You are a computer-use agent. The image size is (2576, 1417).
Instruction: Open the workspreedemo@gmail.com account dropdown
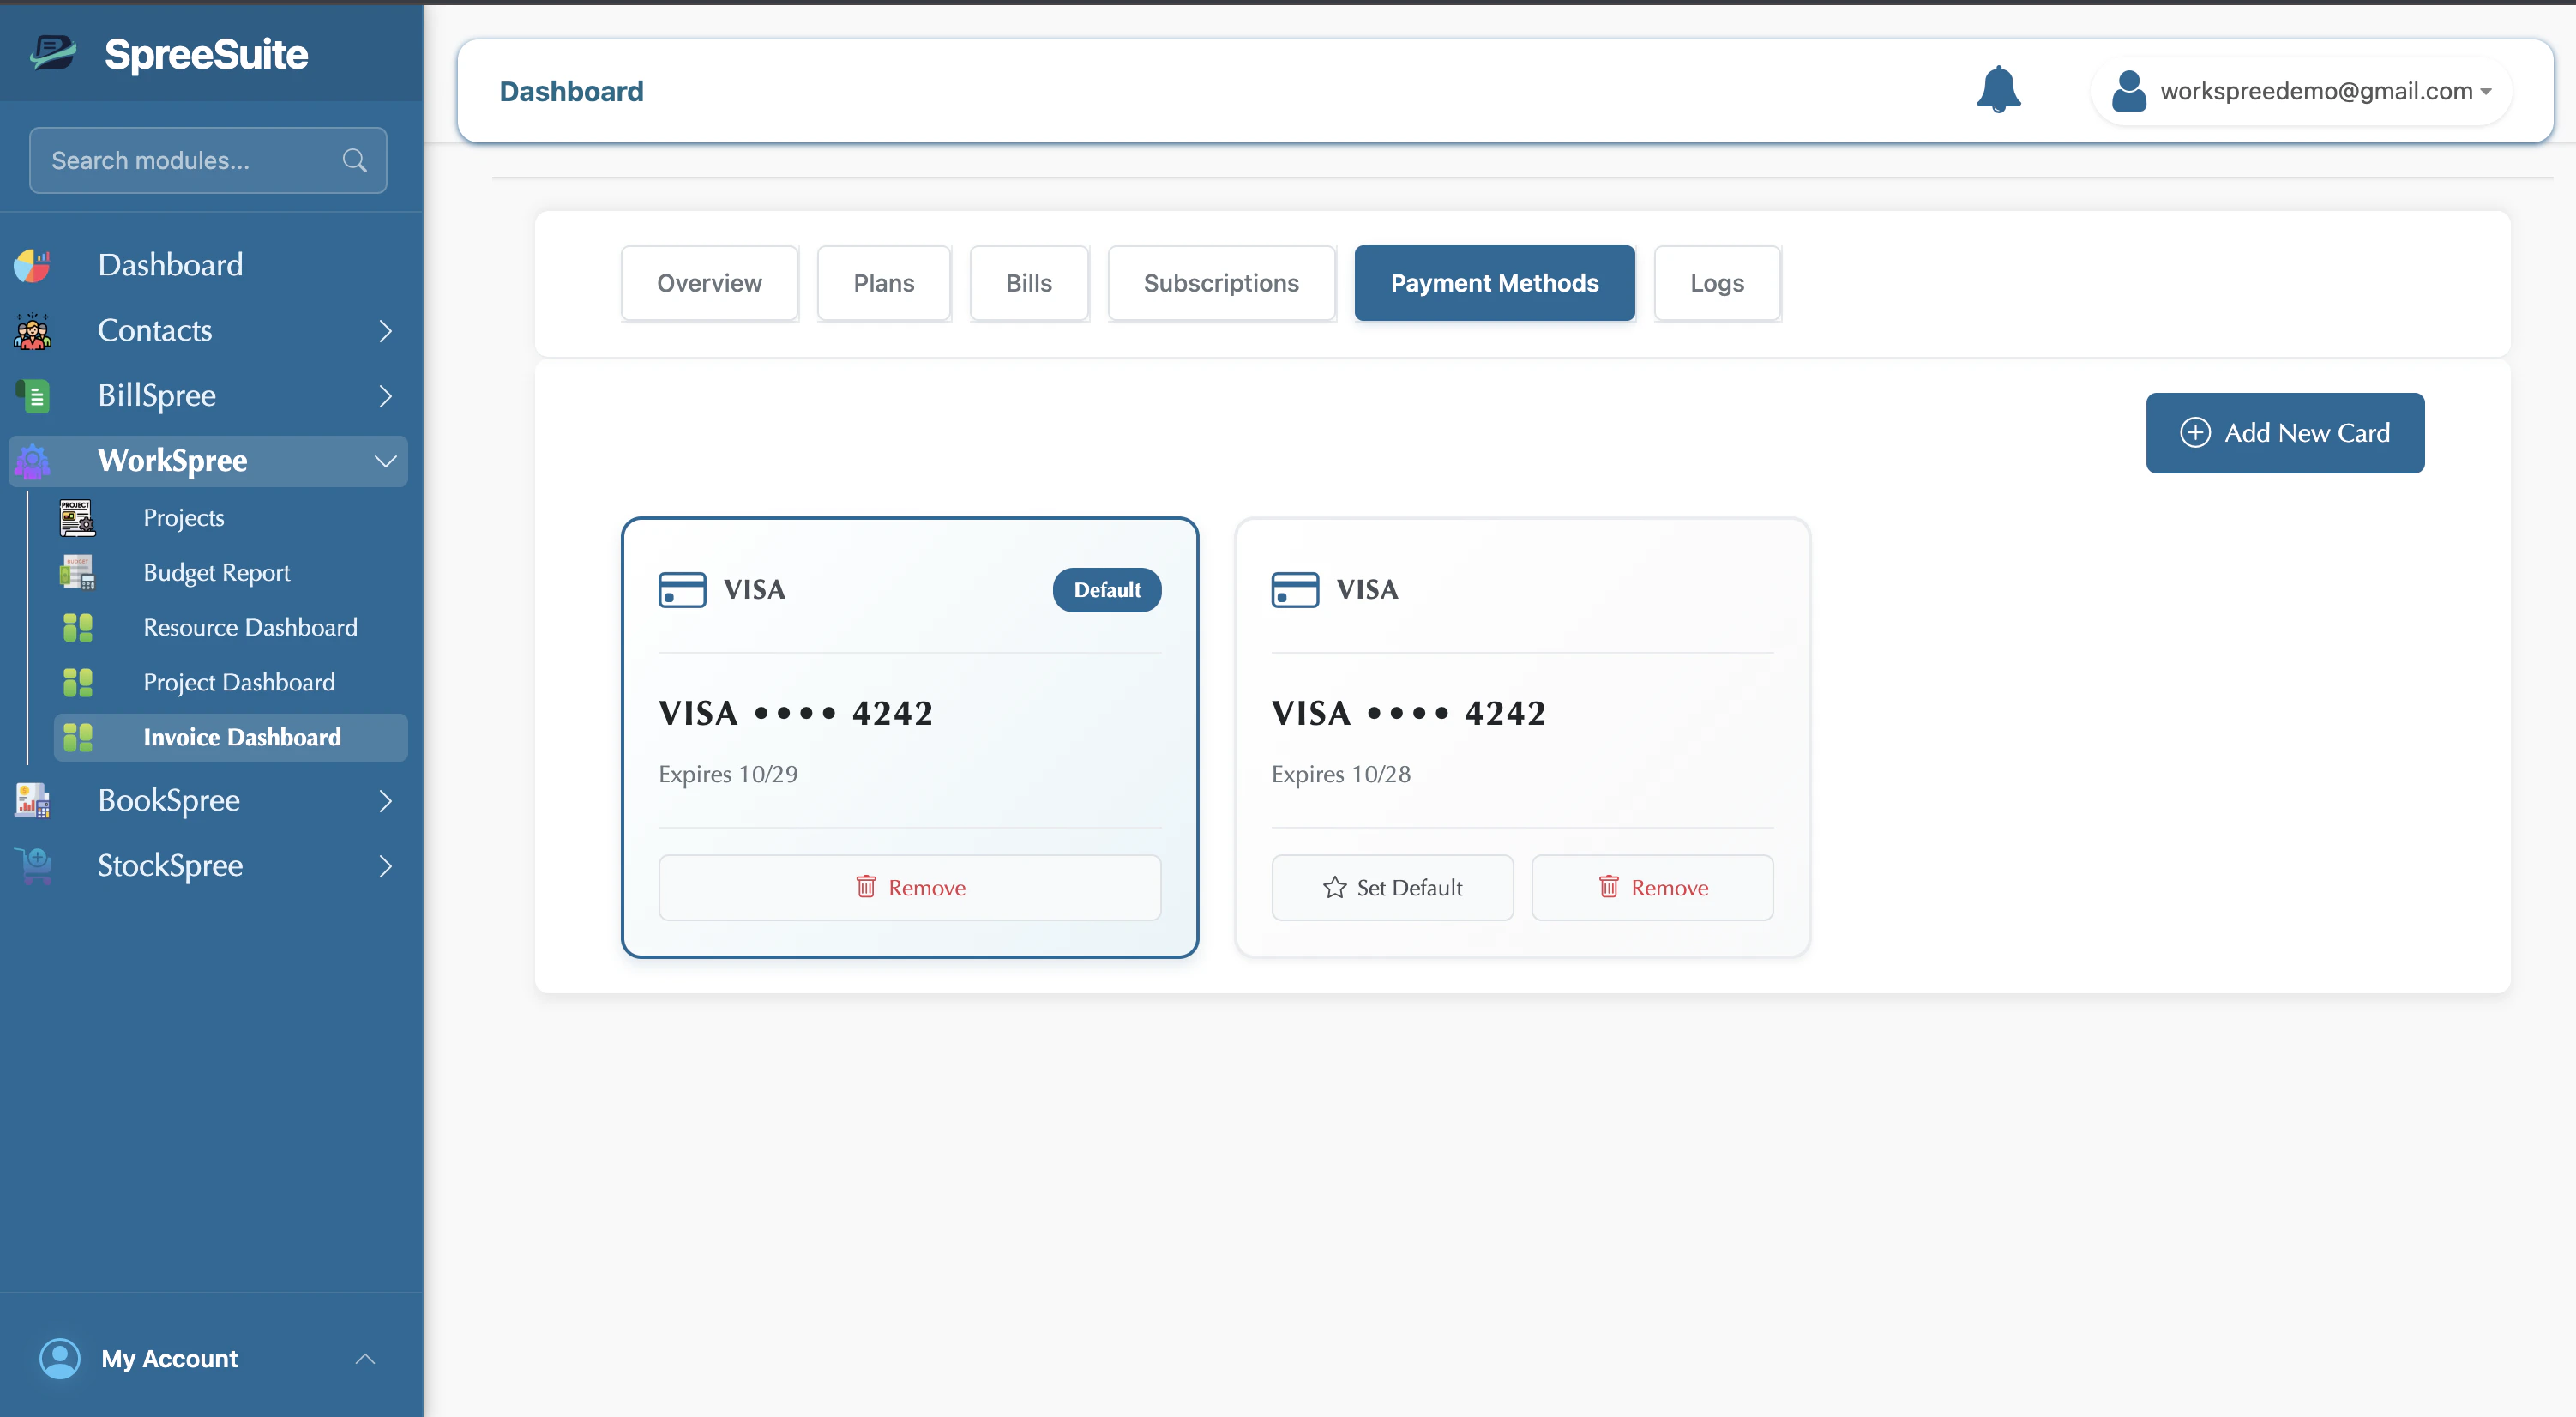point(2301,91)
